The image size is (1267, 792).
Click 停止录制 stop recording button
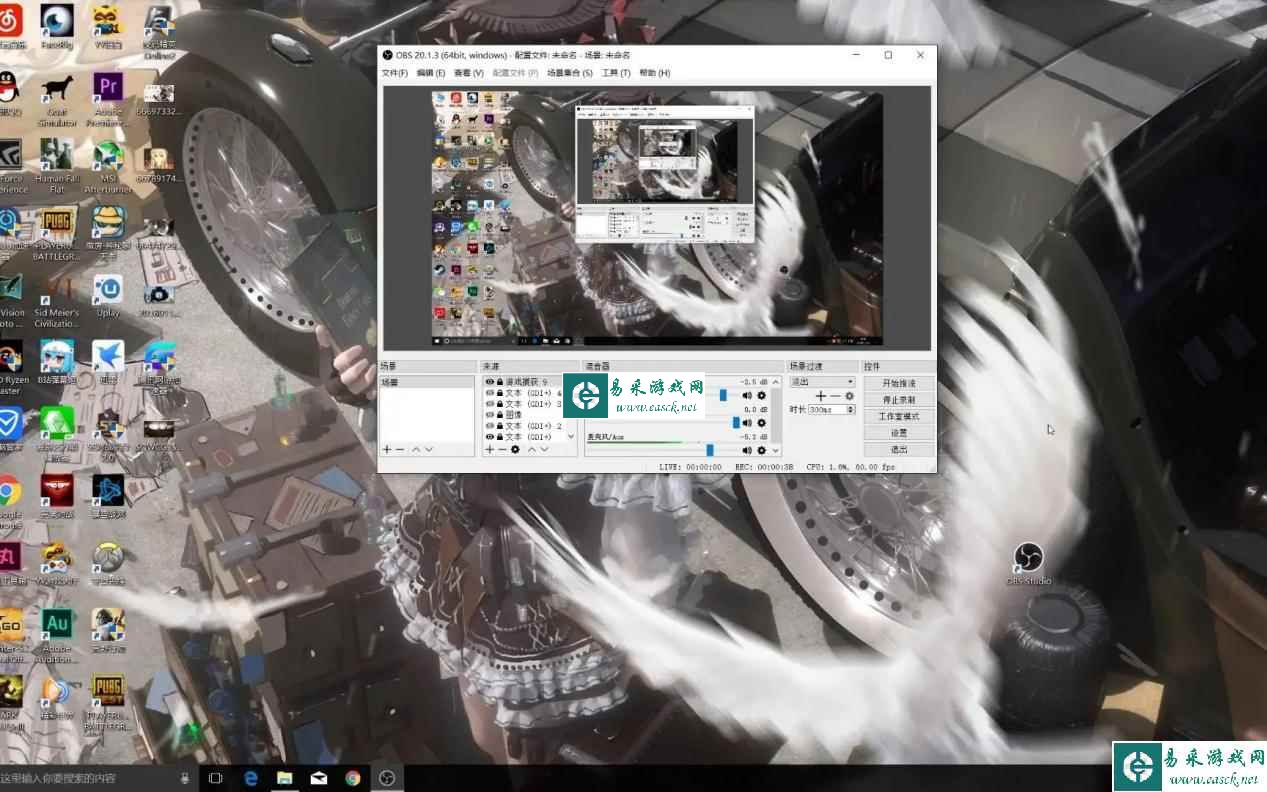899,399
